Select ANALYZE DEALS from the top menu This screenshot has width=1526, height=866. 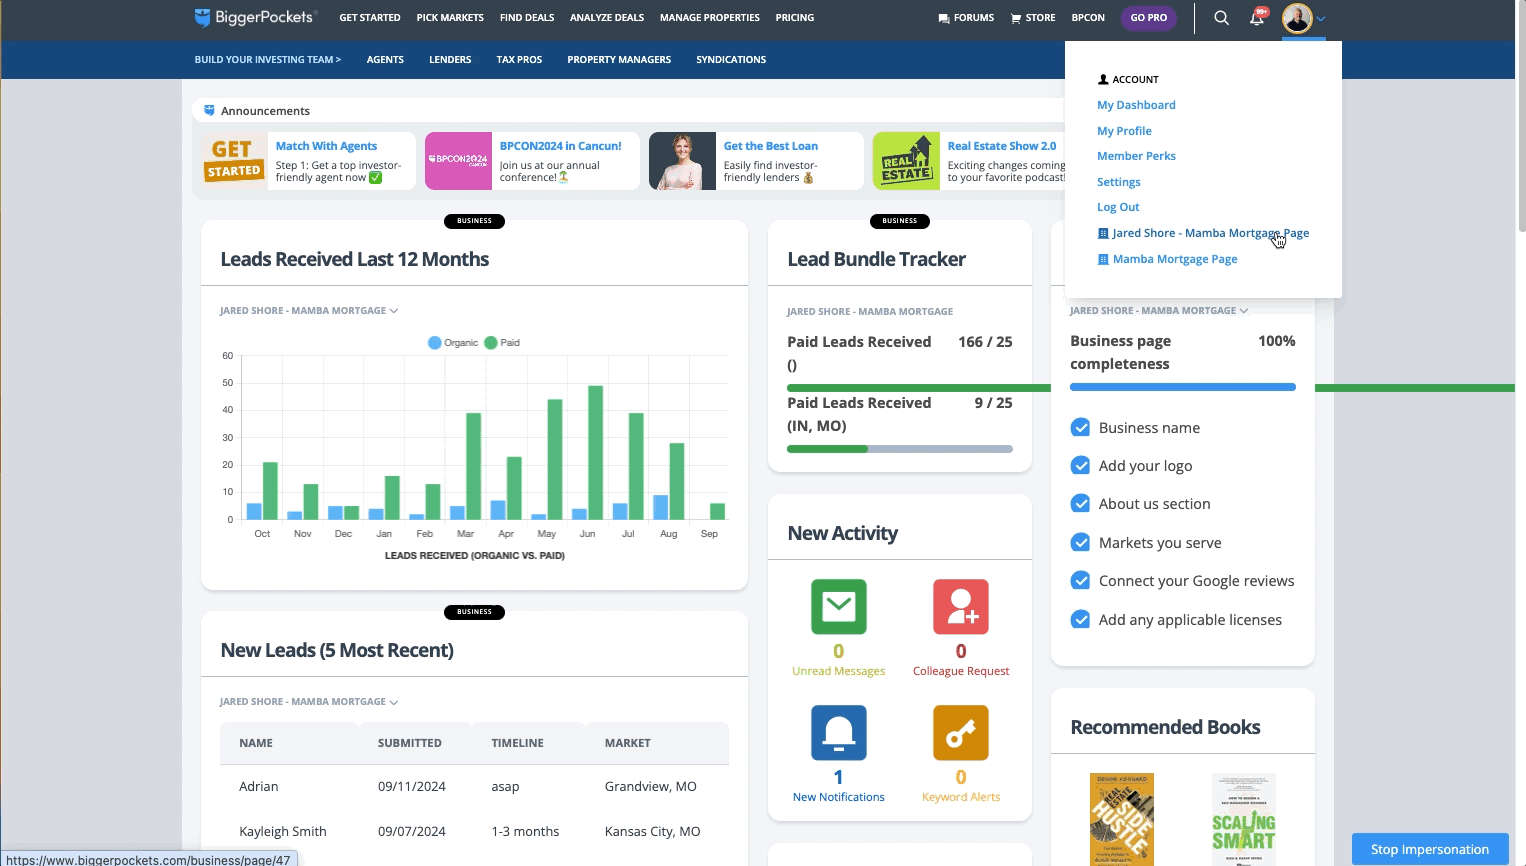tap(606, 17)
